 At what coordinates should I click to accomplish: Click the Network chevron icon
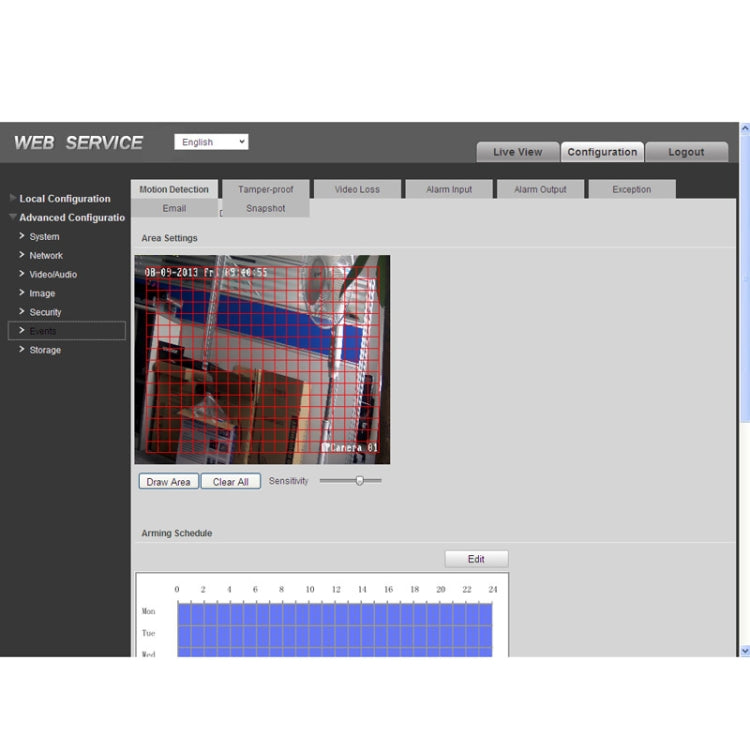pos(22,255)
